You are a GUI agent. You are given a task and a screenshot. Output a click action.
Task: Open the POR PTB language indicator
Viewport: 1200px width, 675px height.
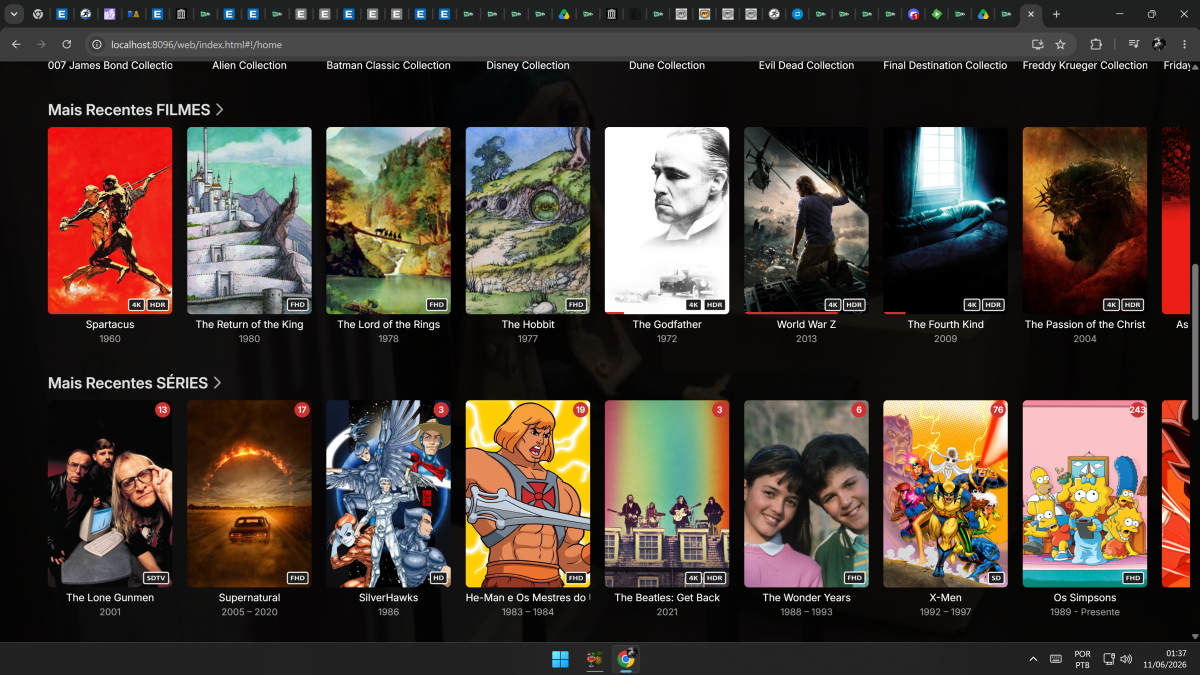point(1082,659)
